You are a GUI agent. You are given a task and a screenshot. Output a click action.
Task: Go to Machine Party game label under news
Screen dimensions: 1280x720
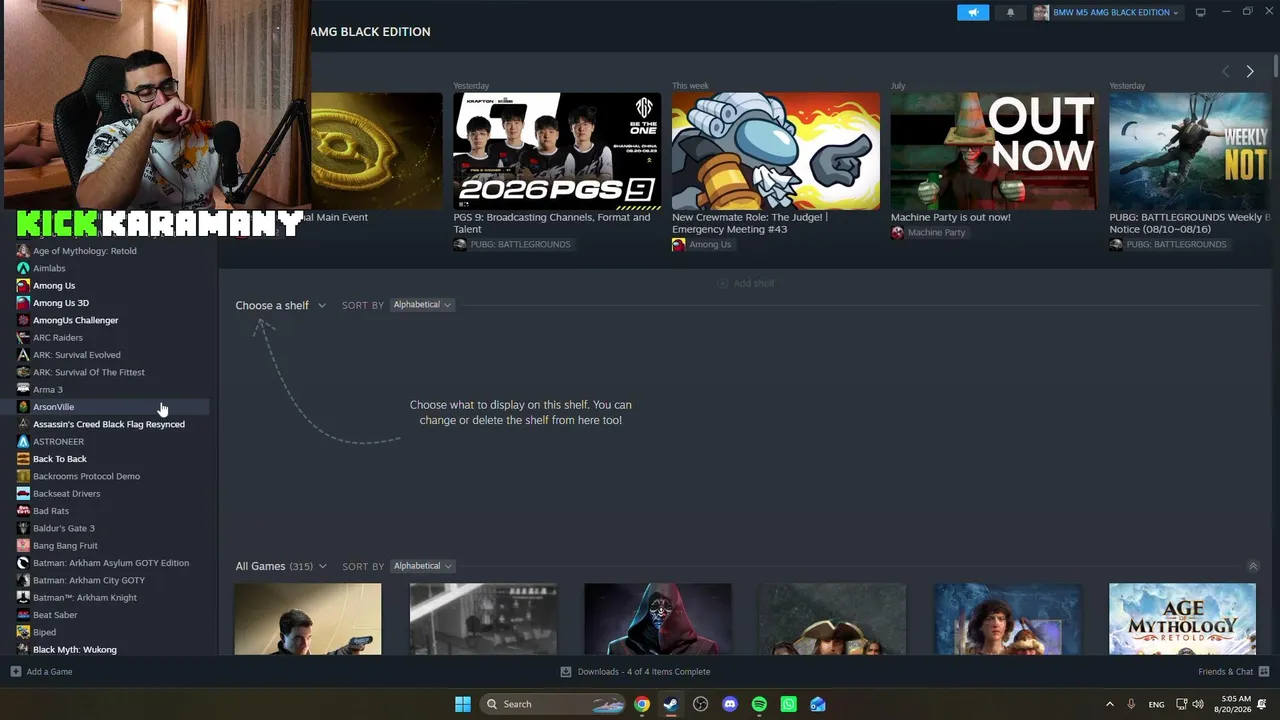tap(929, 233)
